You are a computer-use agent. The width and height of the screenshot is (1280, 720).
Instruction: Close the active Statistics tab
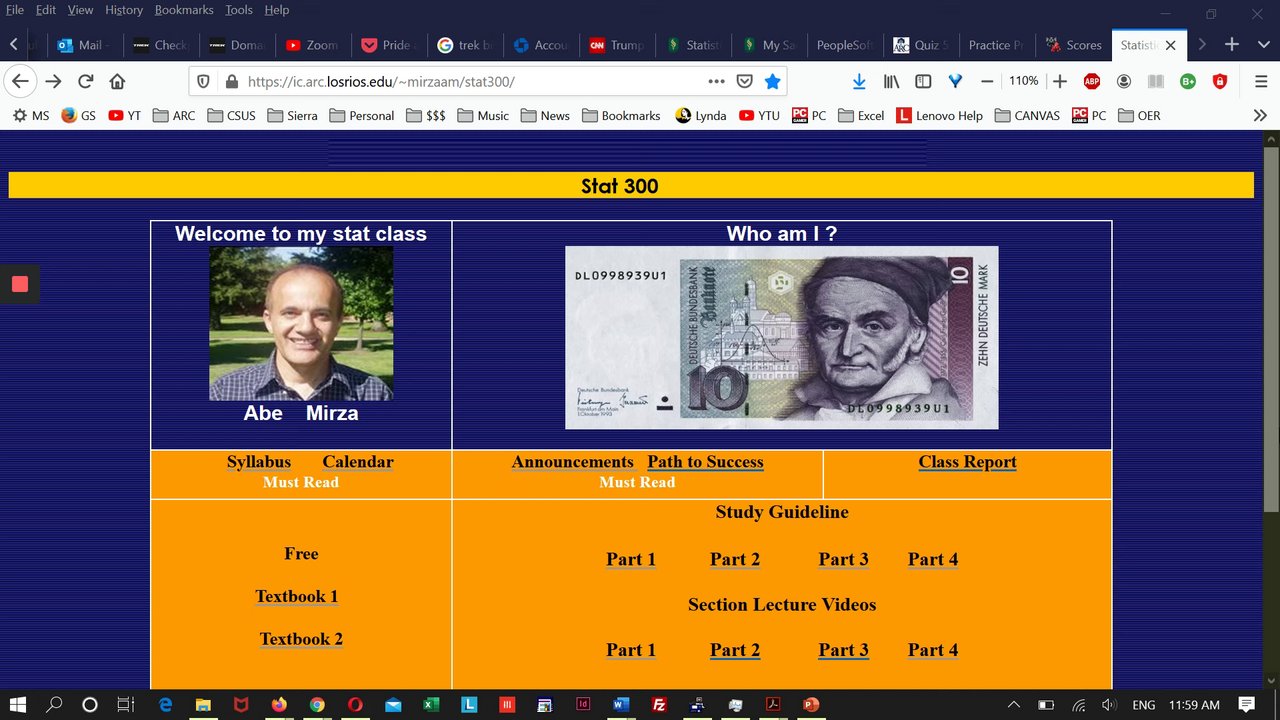coord(1171,45)
